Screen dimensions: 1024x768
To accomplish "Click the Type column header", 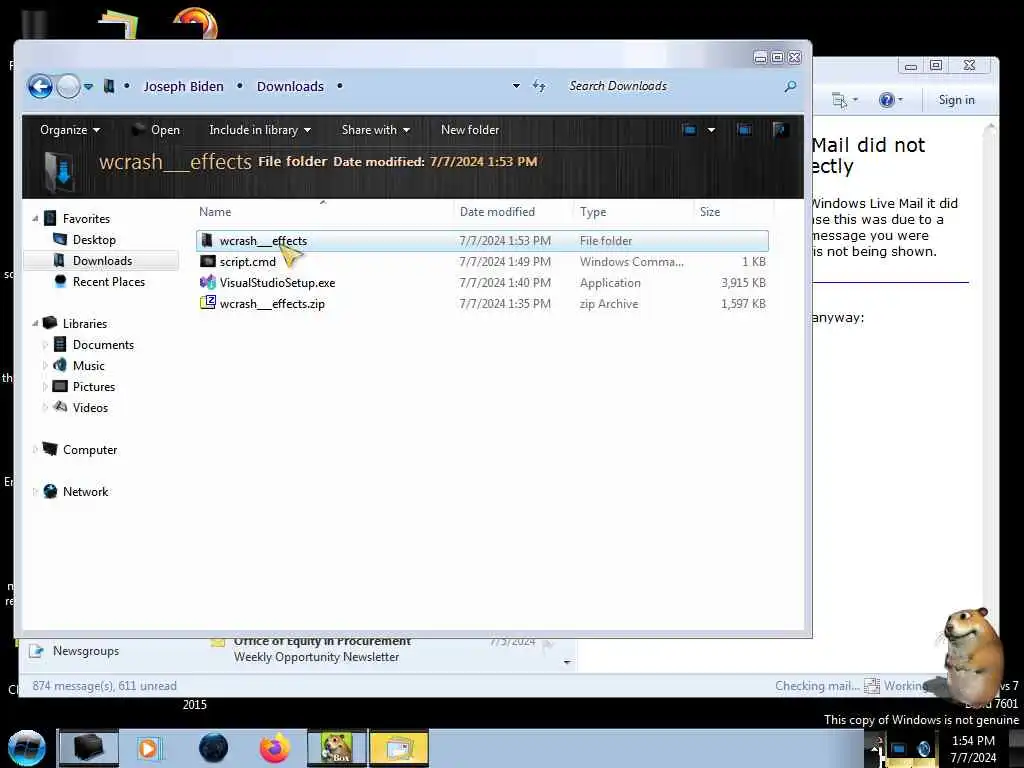I will tap(593, 212).
